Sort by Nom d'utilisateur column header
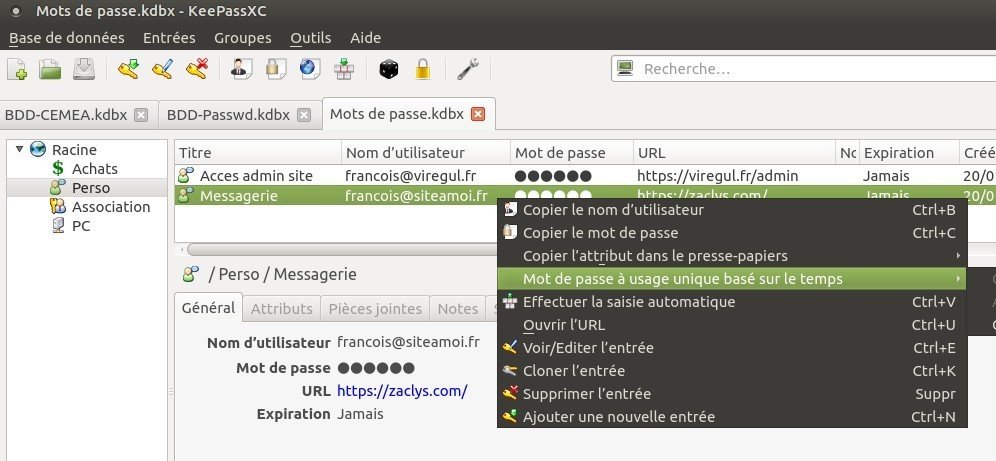This screenshot has width=996, height=461. 426,153
